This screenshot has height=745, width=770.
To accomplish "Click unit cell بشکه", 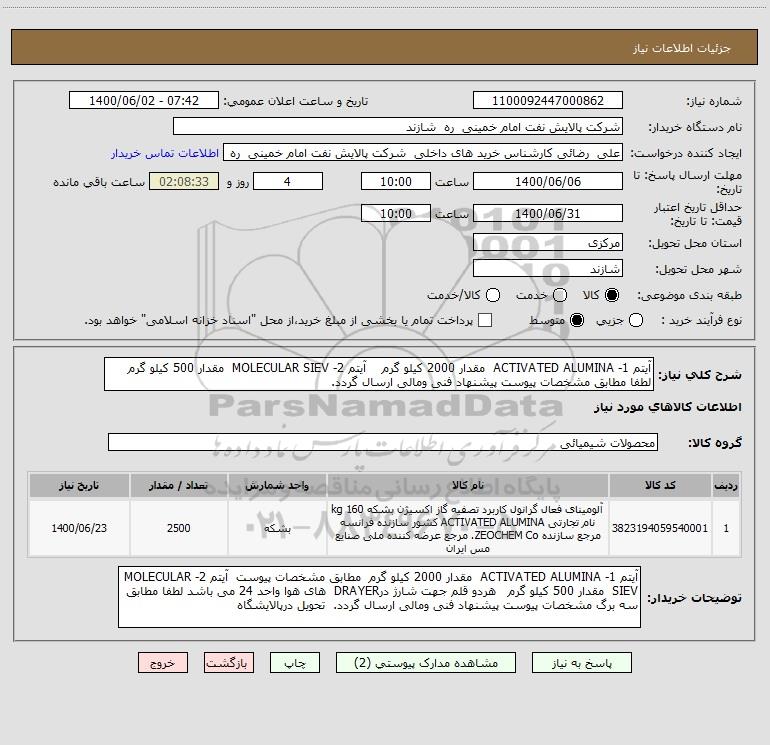I will coord(277,528).
